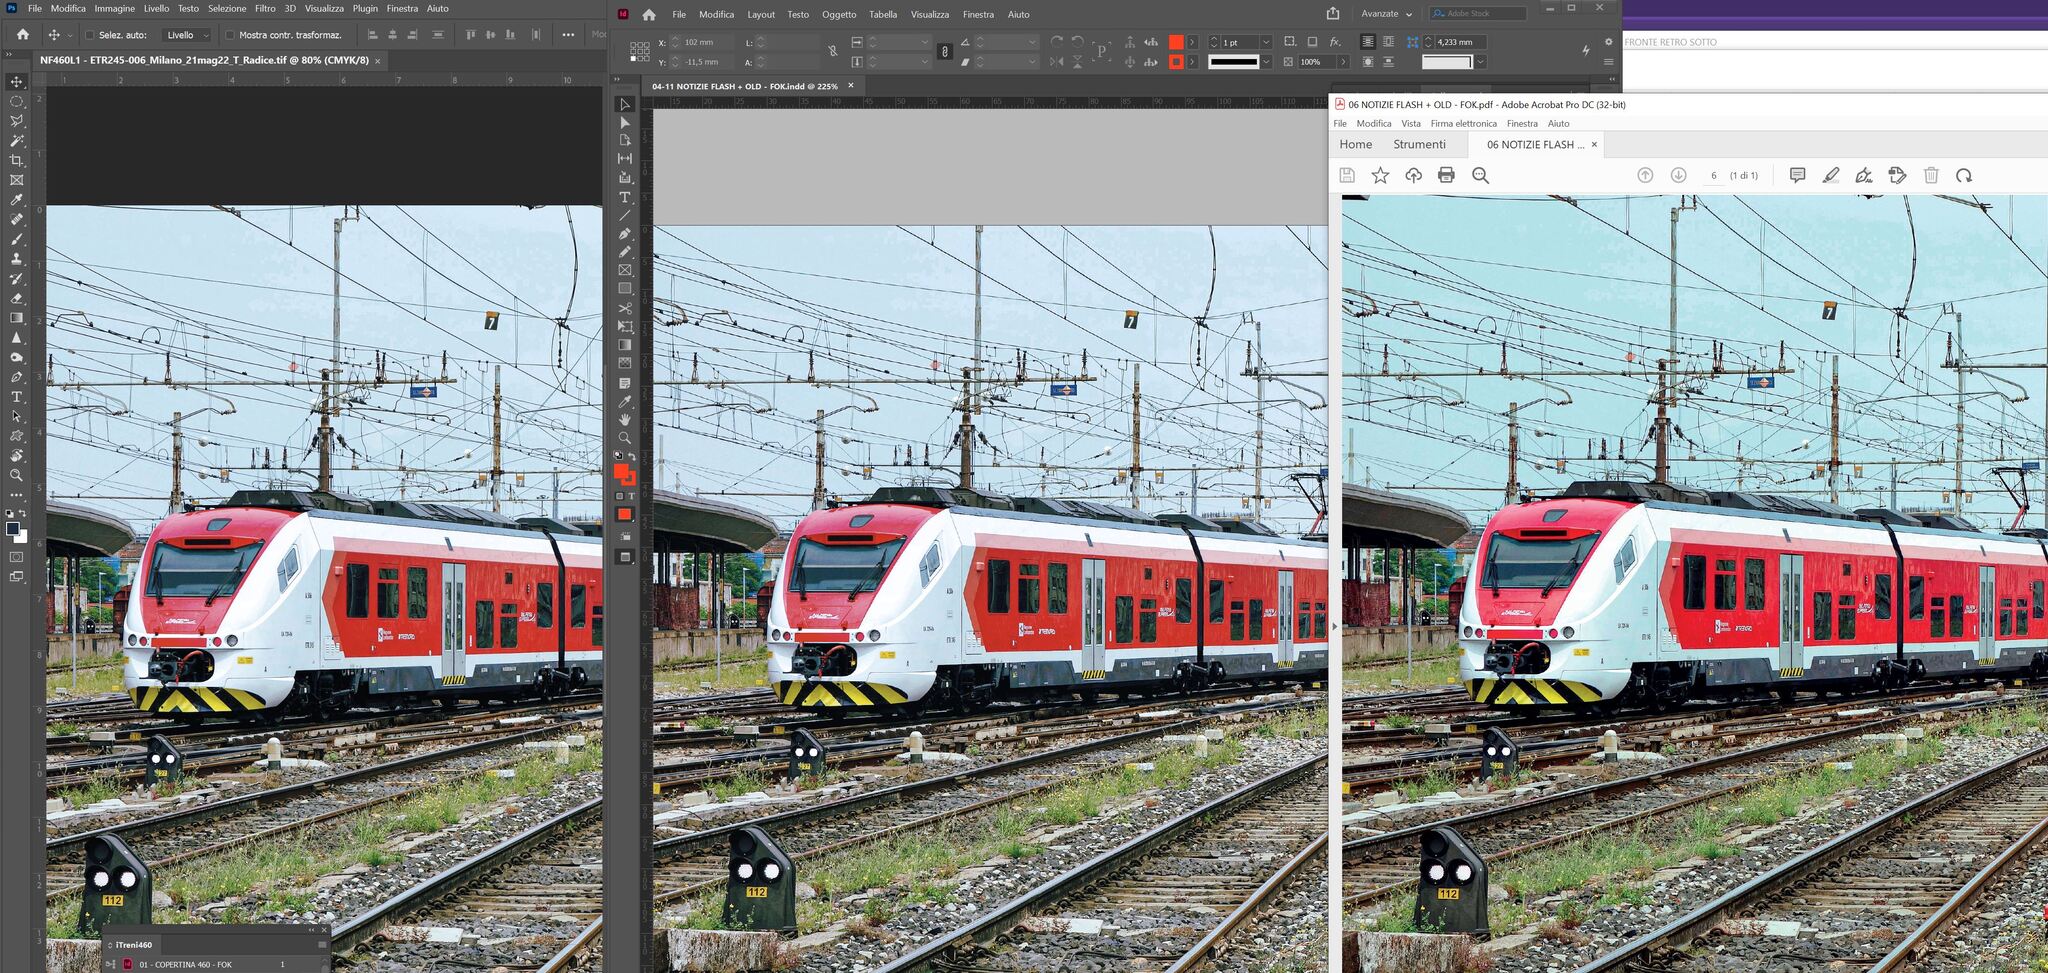Select the Type tool in Photoshop

16,397
